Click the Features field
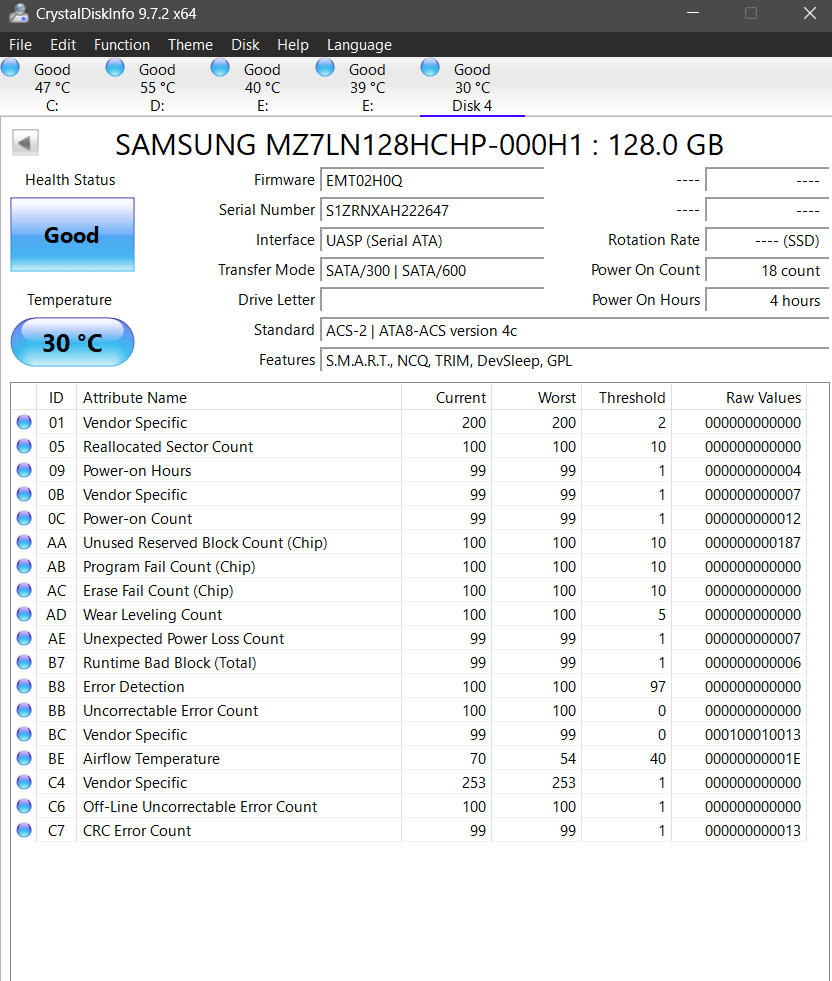Viewport: 832px width, 981px height. click(574, 361)
